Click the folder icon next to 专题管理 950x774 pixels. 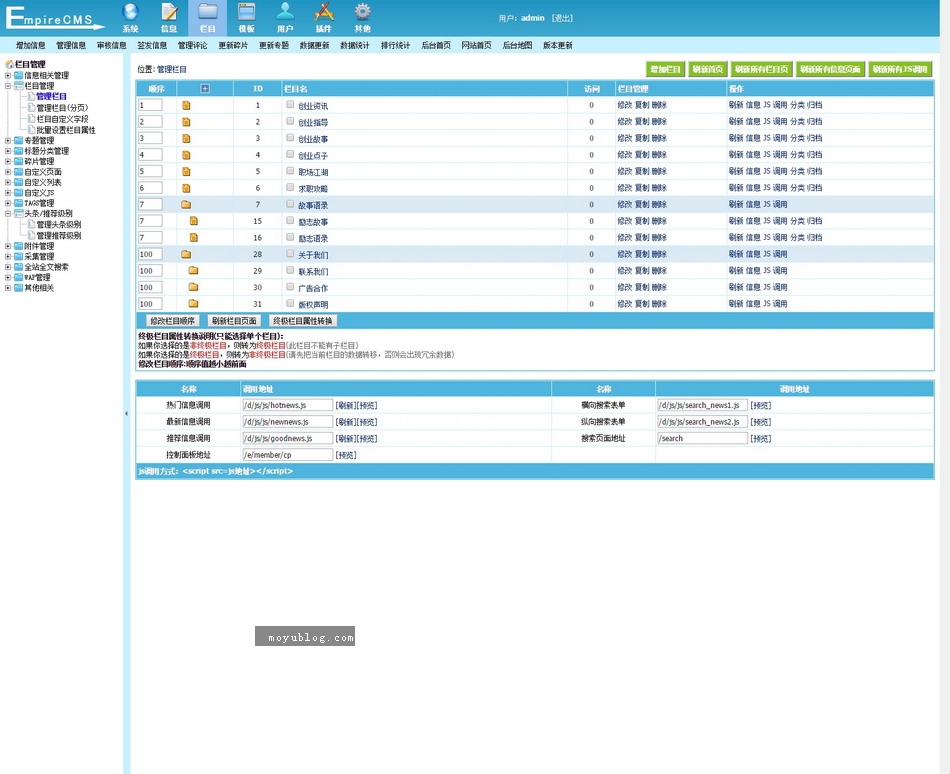point(19,141)
